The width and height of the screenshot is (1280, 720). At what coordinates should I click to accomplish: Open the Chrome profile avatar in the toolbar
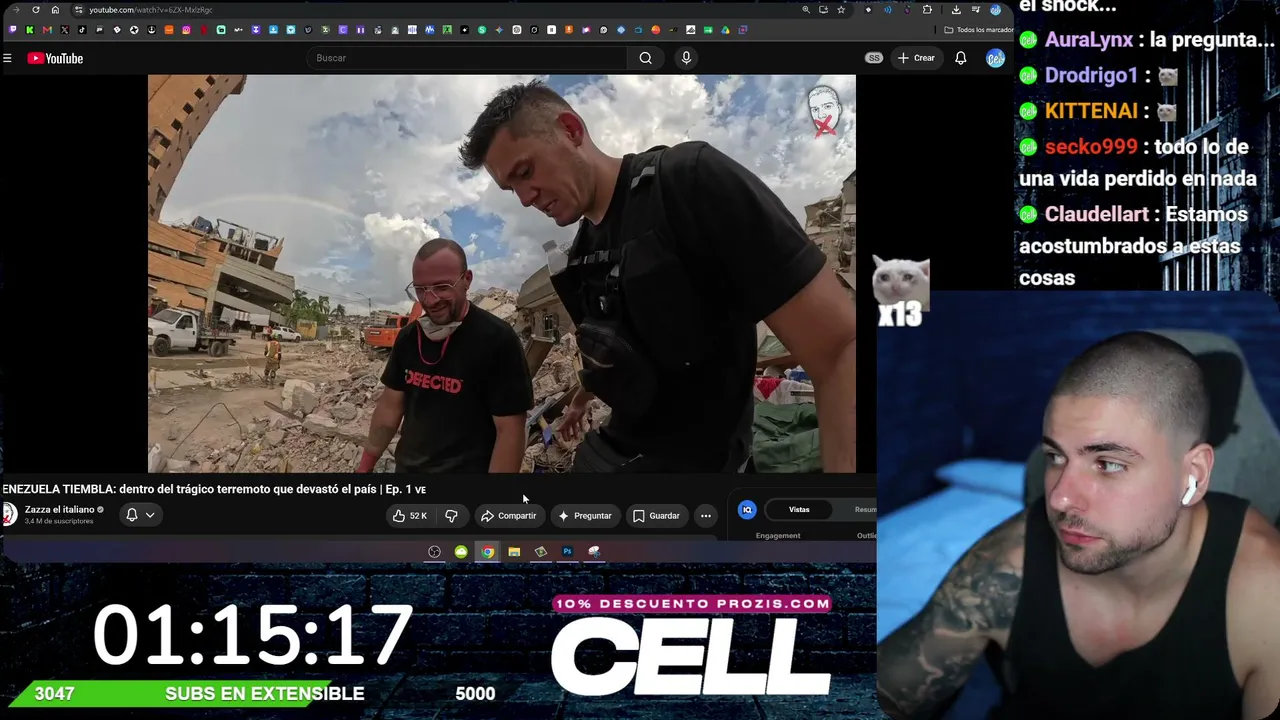coord(995,10)
